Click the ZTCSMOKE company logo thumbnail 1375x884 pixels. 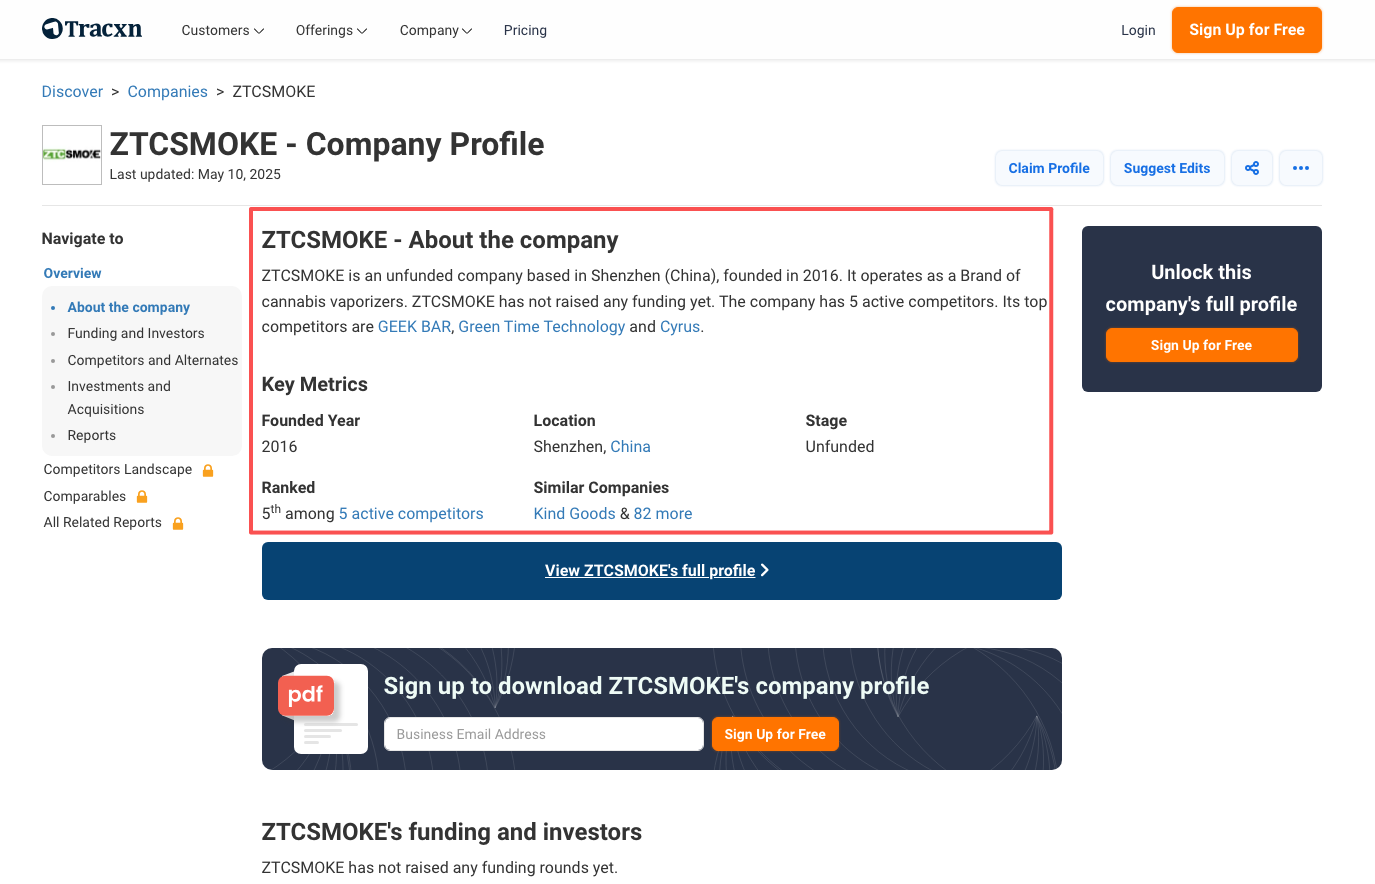[72, 155]
